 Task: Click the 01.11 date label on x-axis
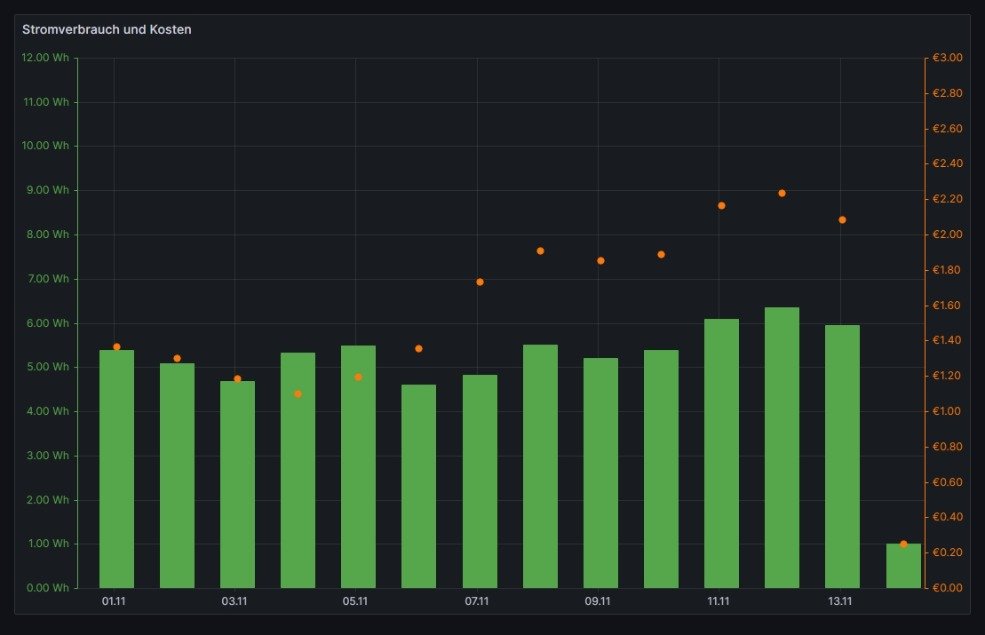coord(114,602)
